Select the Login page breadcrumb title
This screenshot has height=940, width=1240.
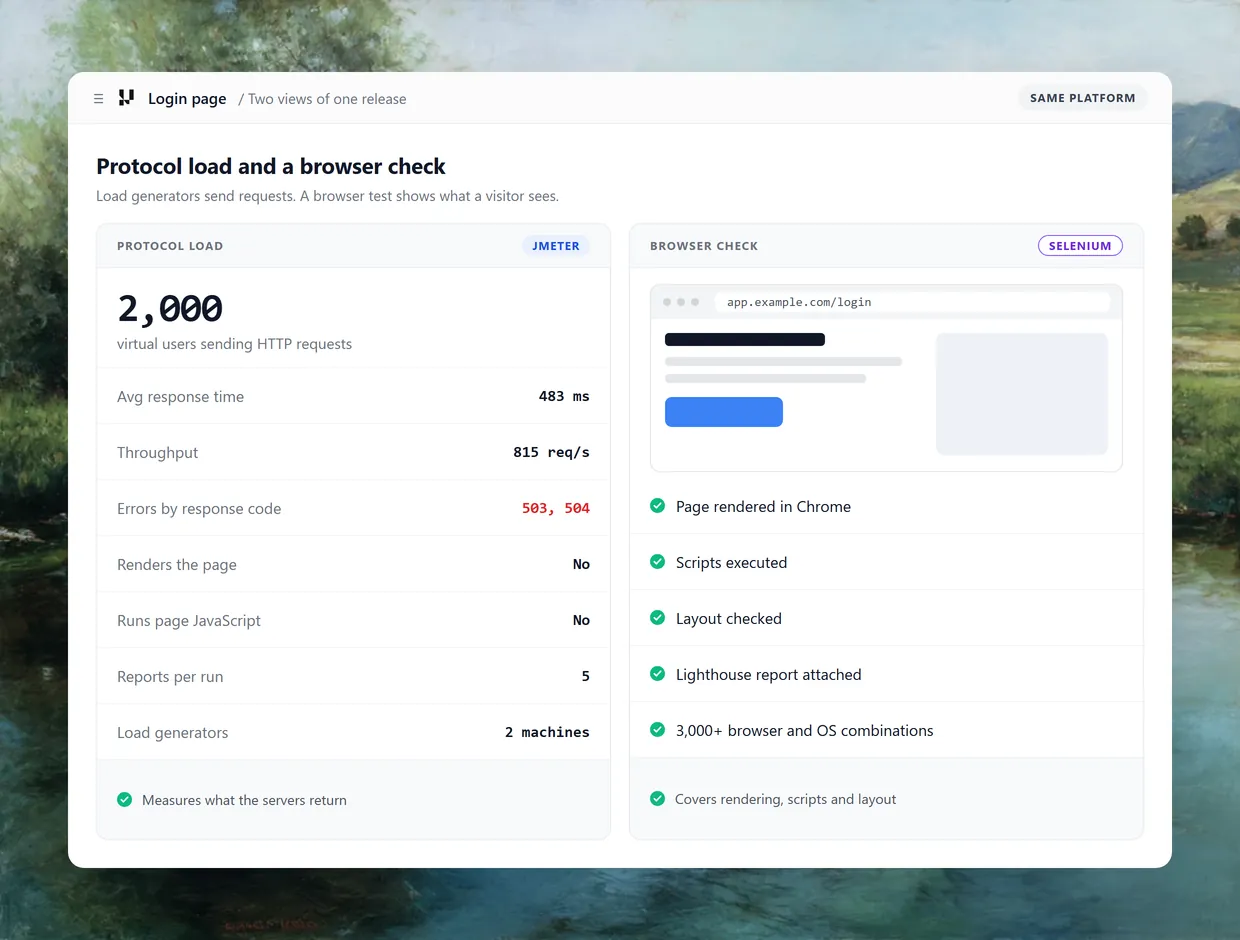[187, 99]
